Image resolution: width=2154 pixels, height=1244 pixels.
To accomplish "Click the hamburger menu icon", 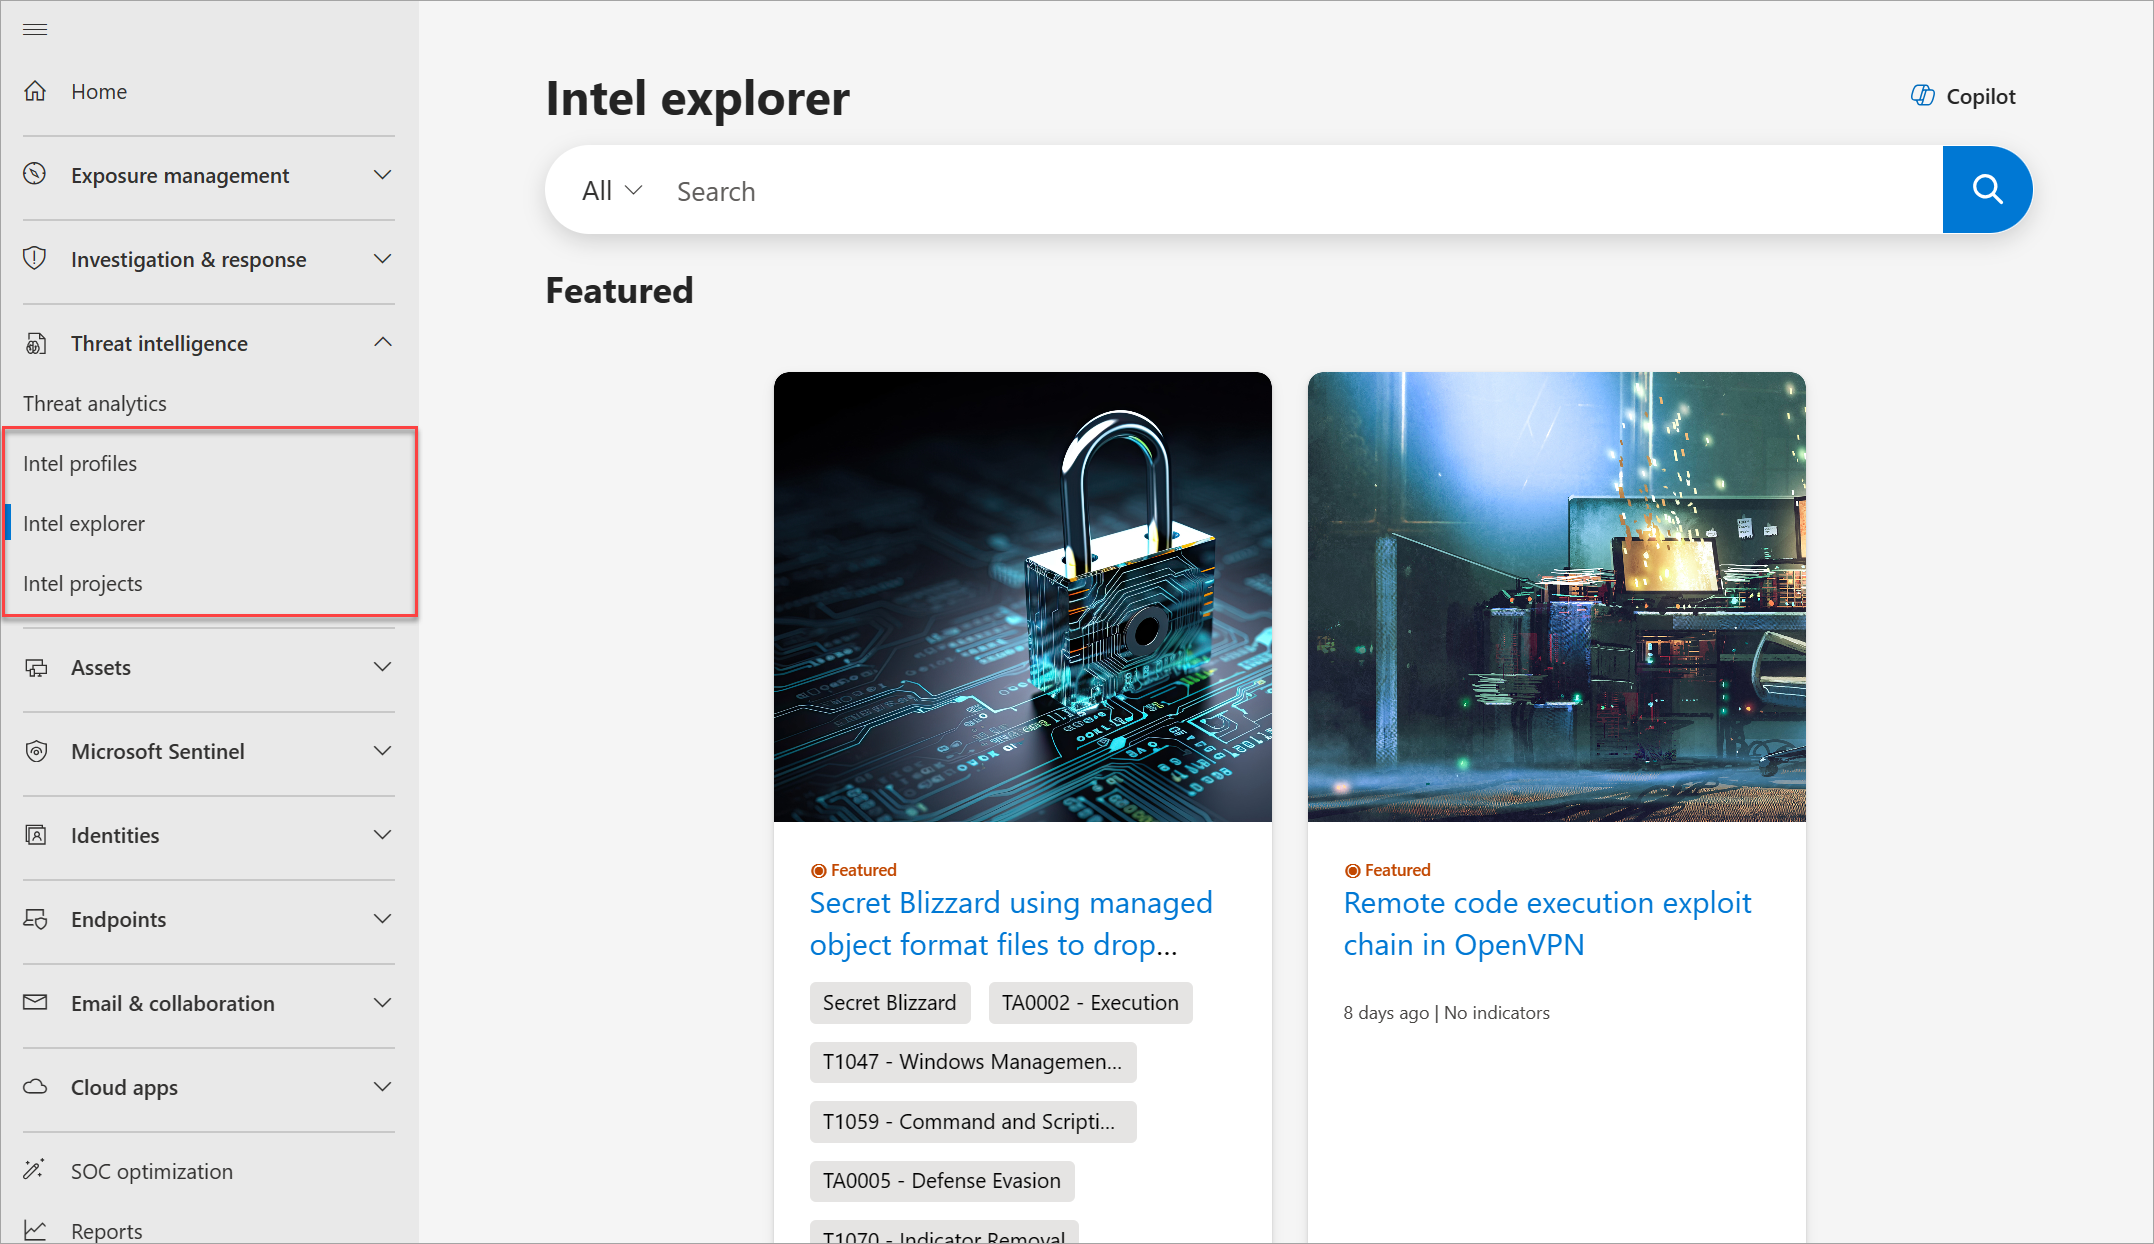I will click(35, 29).
